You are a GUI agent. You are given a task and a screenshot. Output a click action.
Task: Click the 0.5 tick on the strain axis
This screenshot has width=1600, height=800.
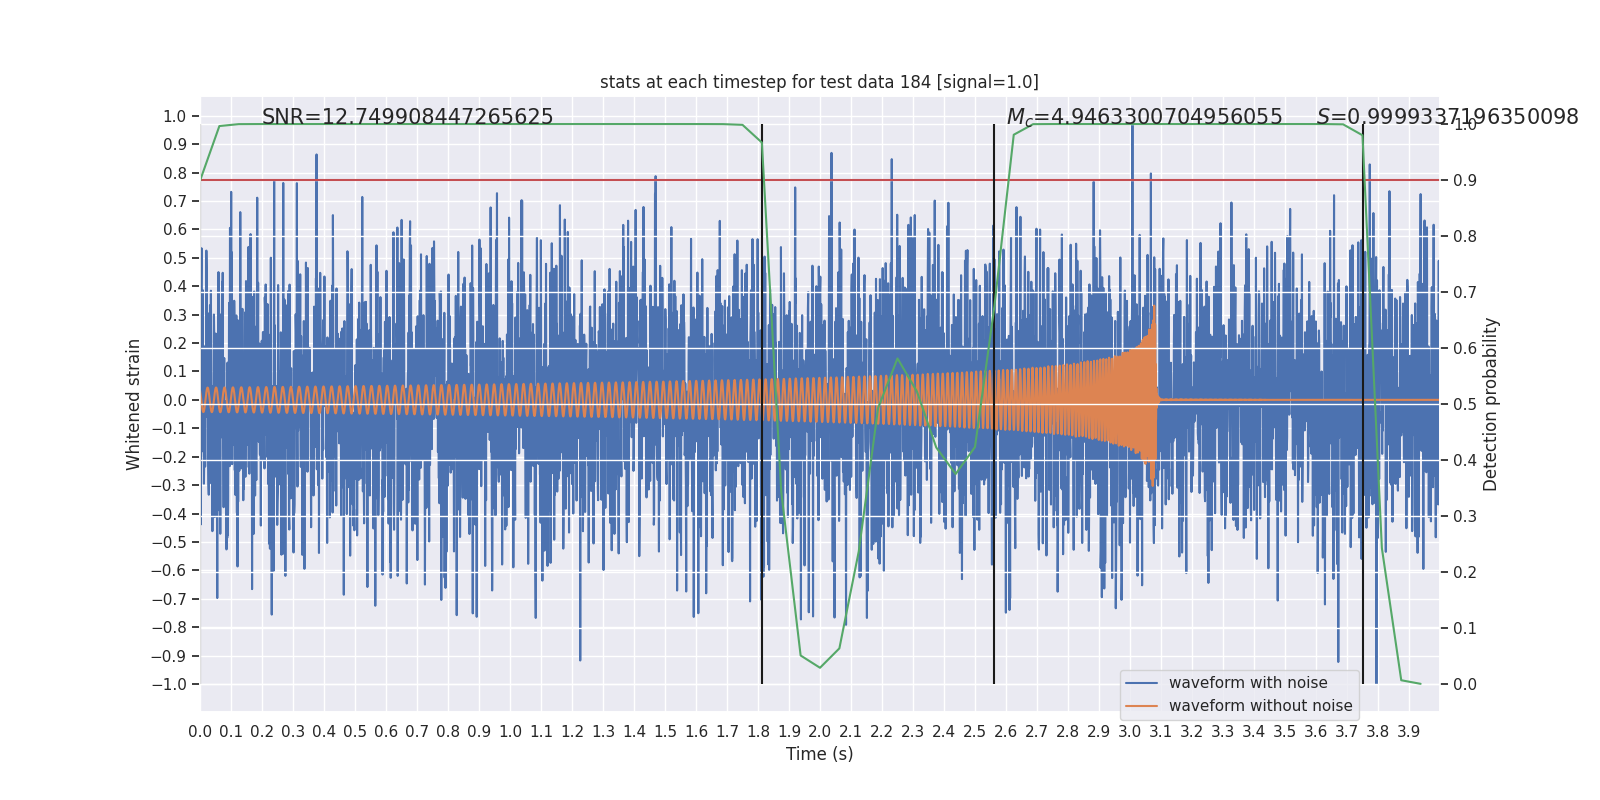coord(174,258)
